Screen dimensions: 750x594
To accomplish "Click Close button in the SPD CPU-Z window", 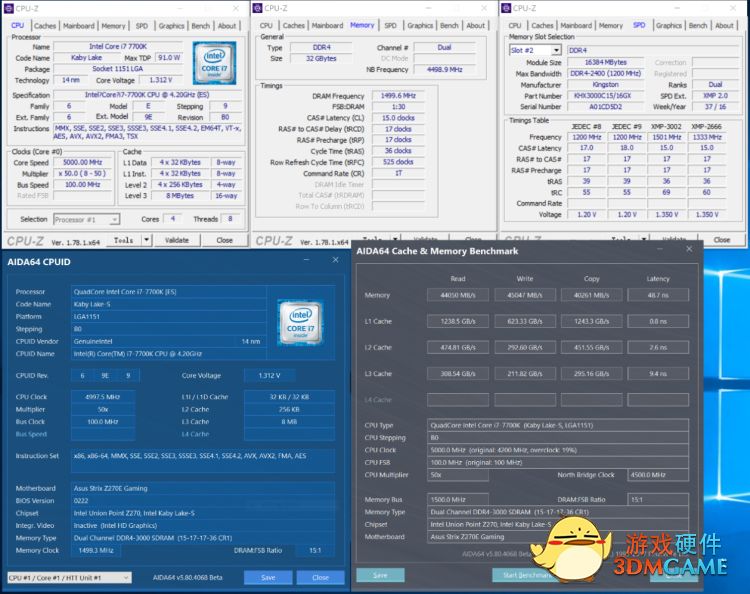I will [x=722, y=240].
